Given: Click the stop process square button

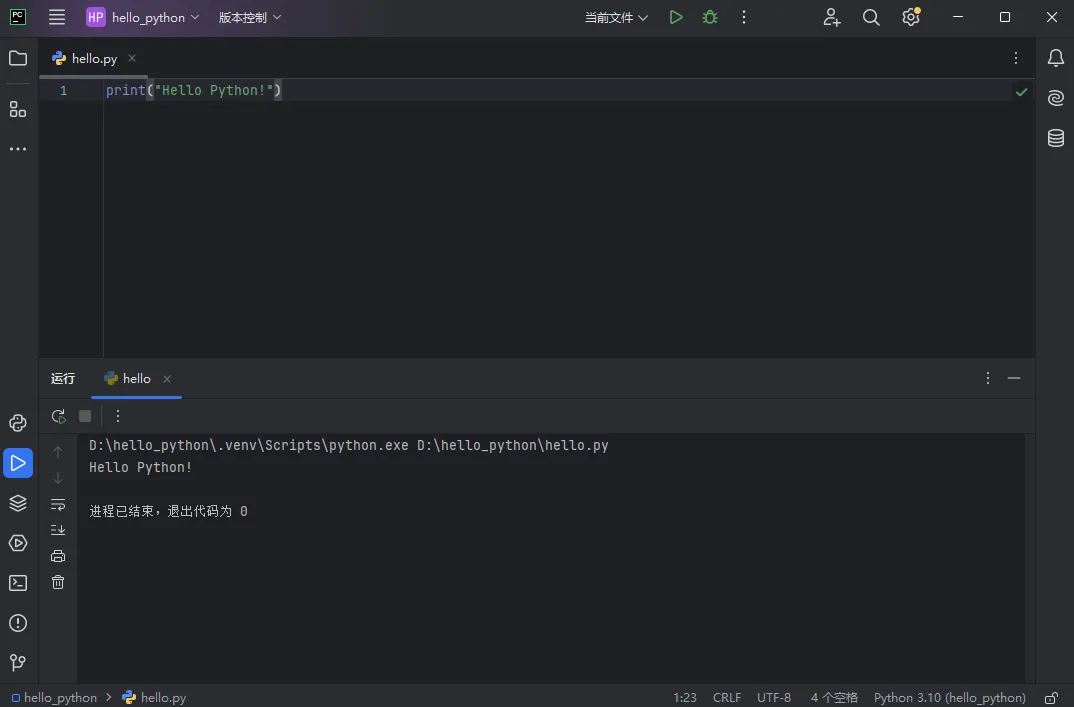Looking at the screenshot, I should tap(85, 416).
